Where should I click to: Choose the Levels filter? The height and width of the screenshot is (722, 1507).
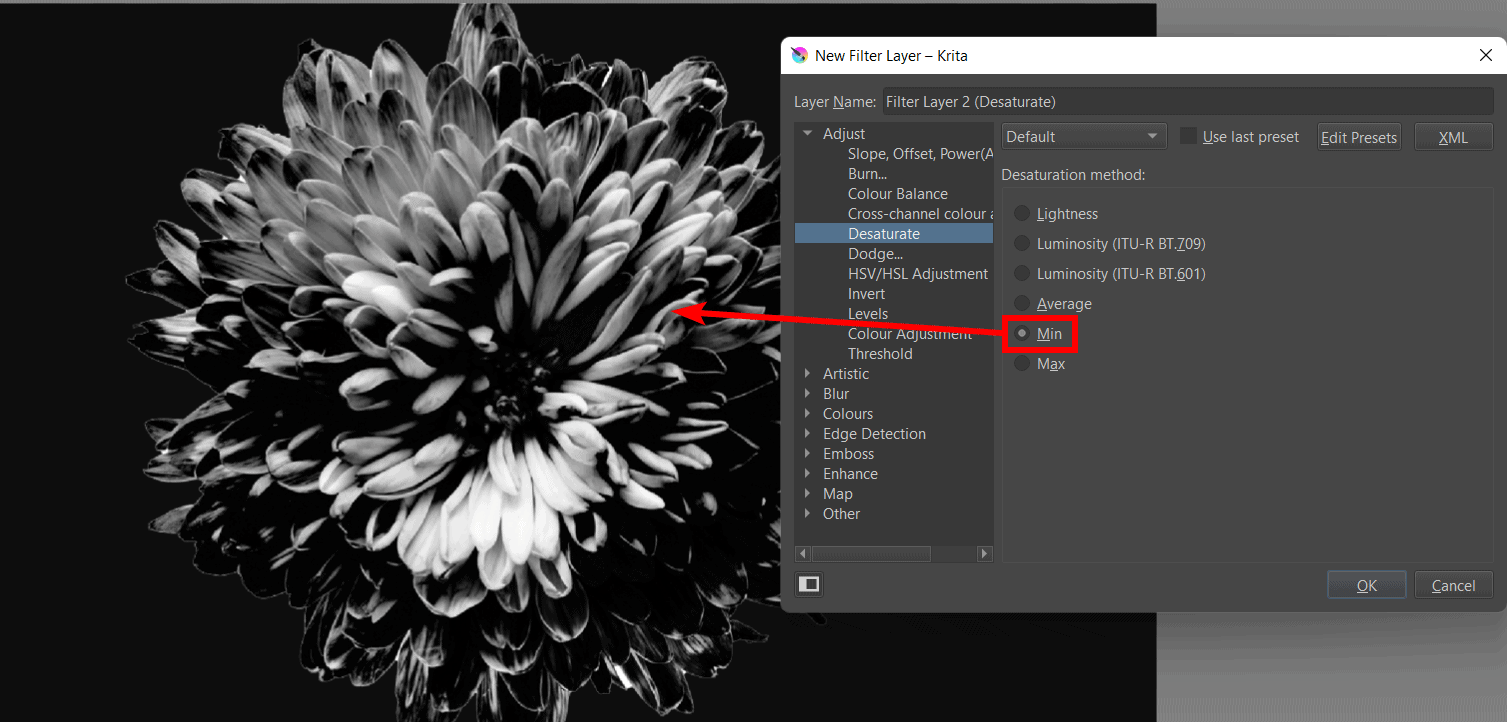pyautogui.click(x=867, y=314)
